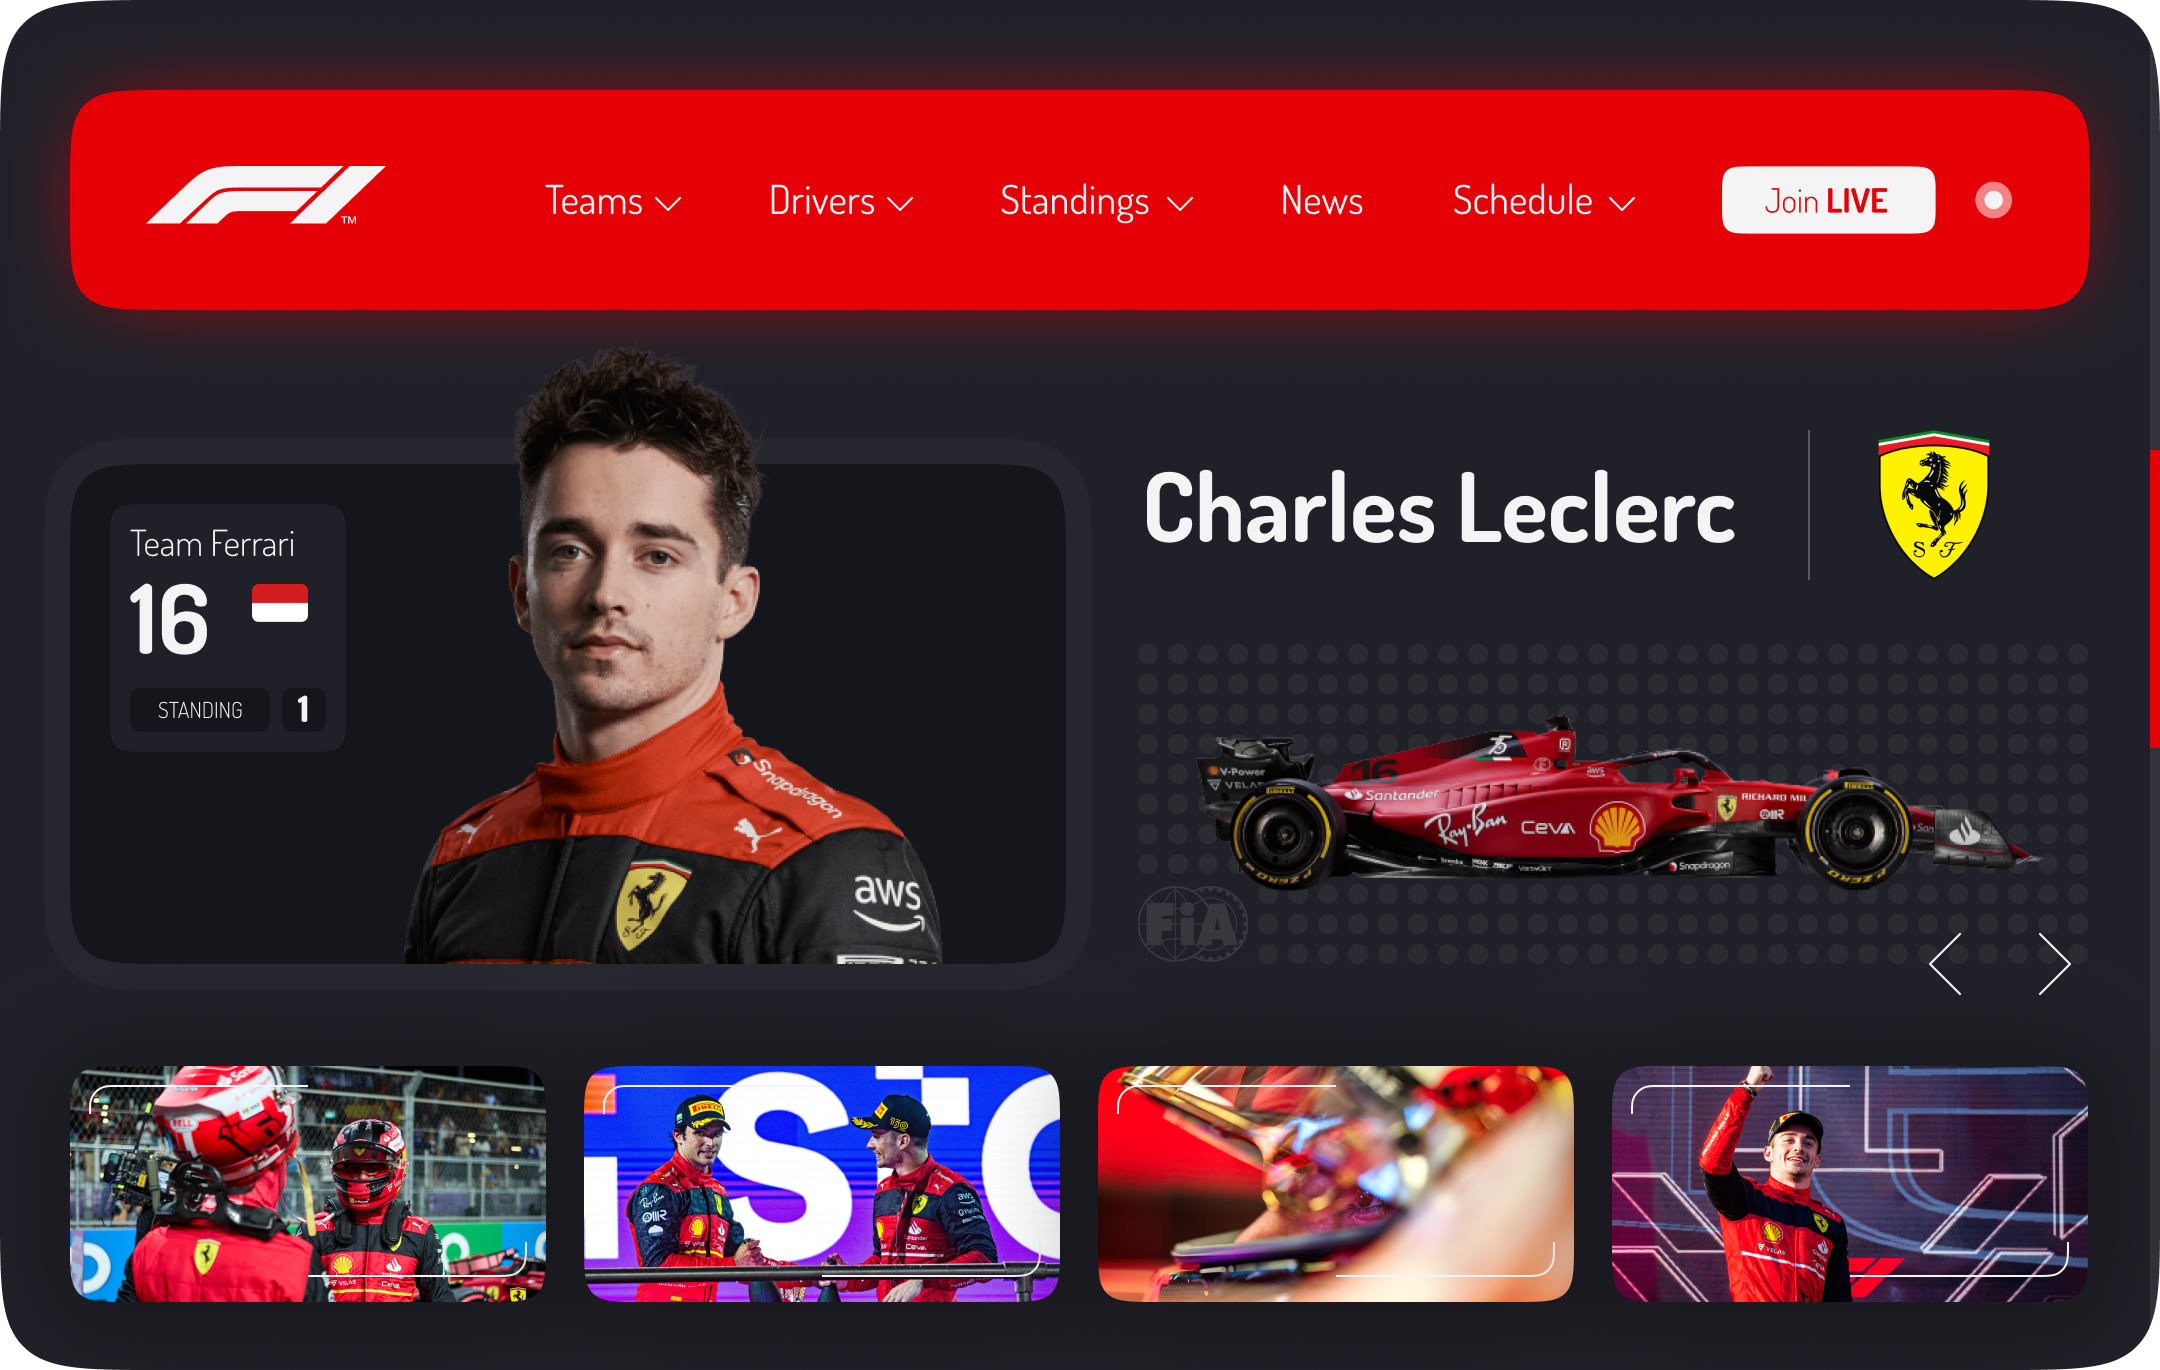The height and width of the screenshot is (1370, 2160).
Task: Open the blurred red car close-up thumbnail
Action: [1336, 1184]
